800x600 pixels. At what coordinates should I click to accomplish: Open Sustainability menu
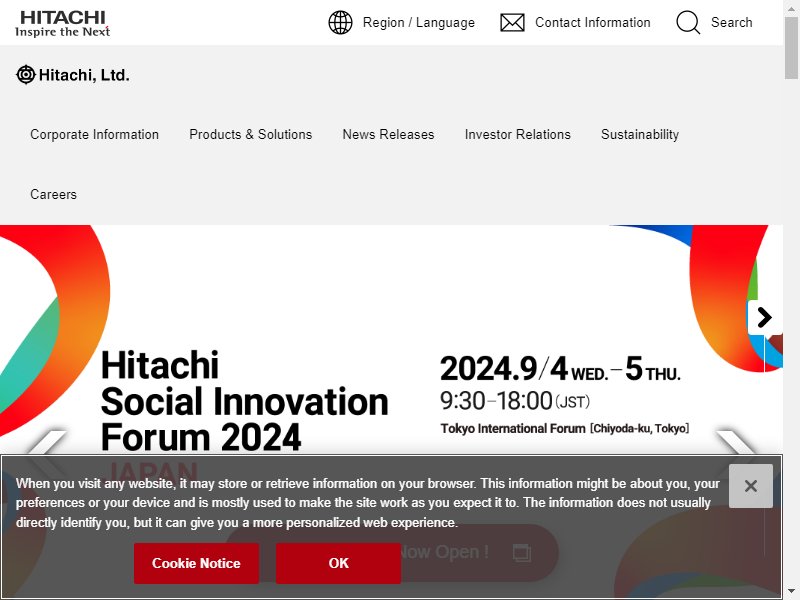(640, 134)
